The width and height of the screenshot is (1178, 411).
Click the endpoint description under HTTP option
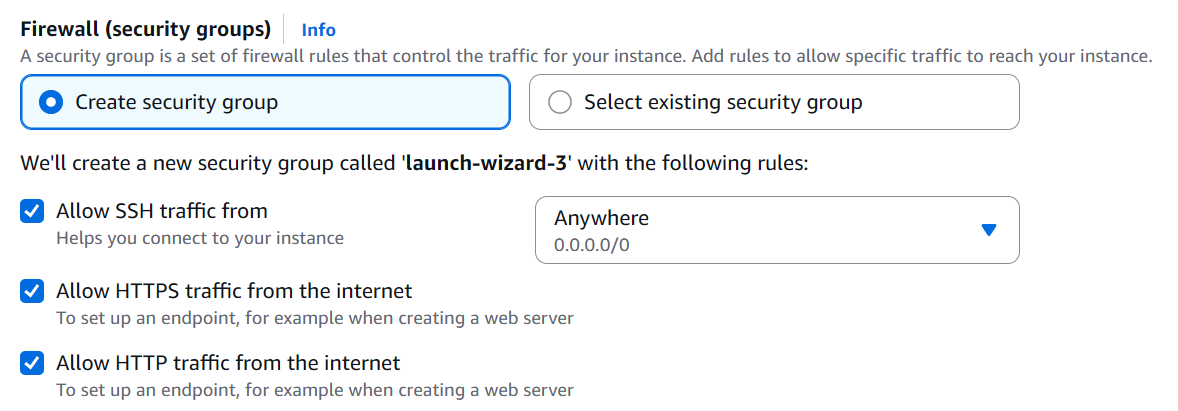click(314, 389)
